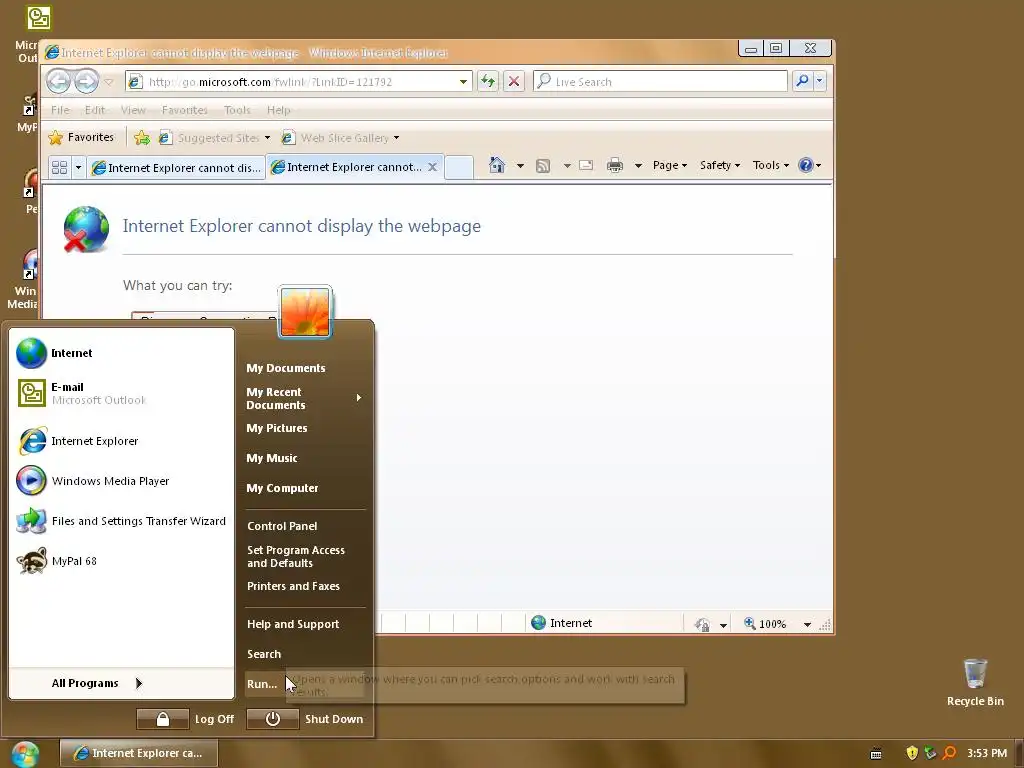Refresh the page with the green arrows icon
The image size is (1024, 768).
point(487,81)
